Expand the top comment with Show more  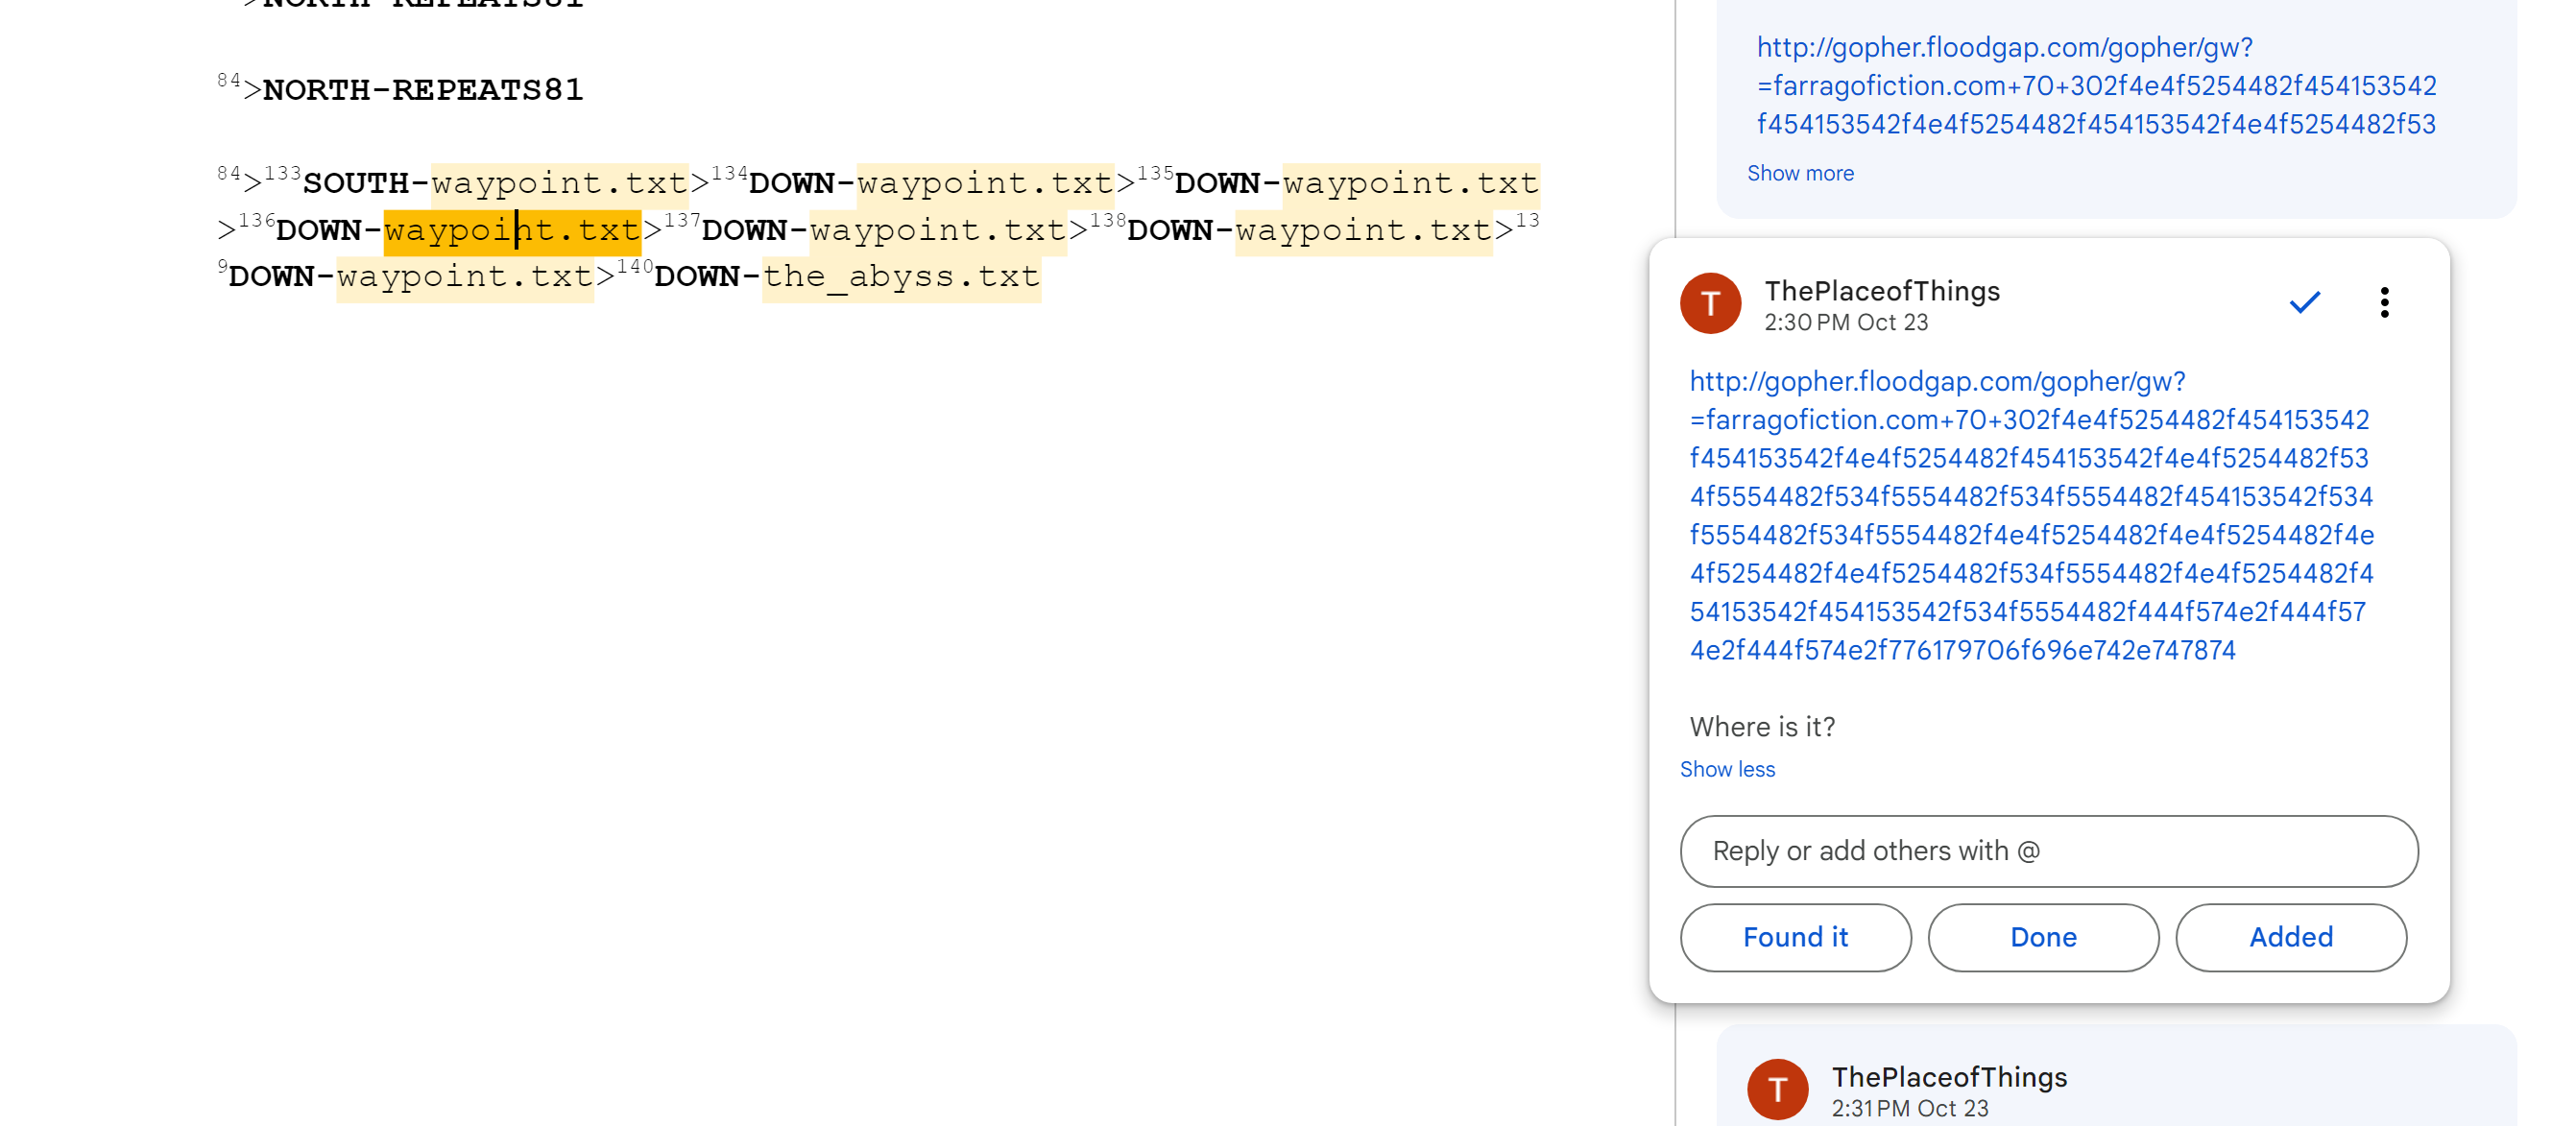click(1799, 173)
